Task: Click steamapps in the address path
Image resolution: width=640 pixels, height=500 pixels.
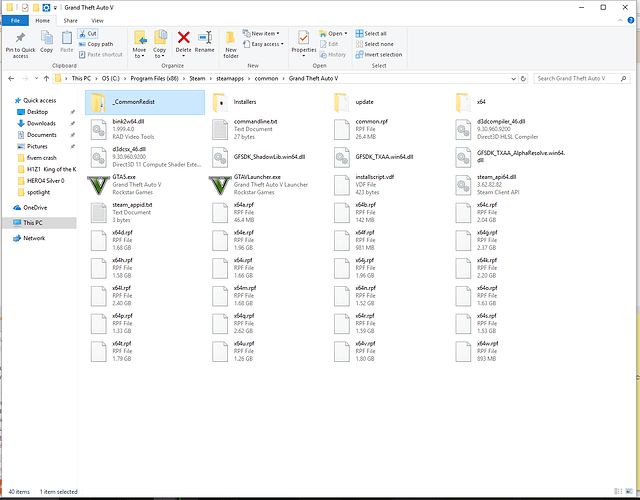Action: [x=230, y=78]
